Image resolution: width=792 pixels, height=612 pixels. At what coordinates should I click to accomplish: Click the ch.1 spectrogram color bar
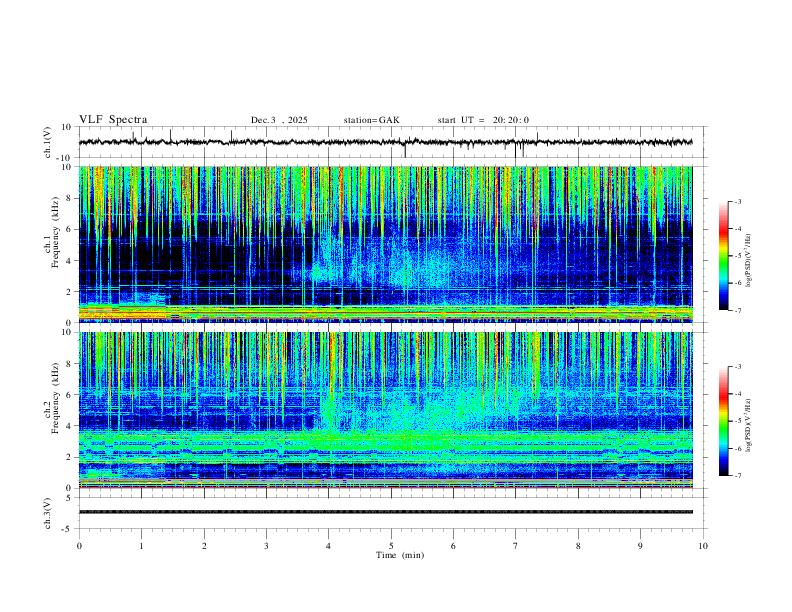(x=723, y=256)
